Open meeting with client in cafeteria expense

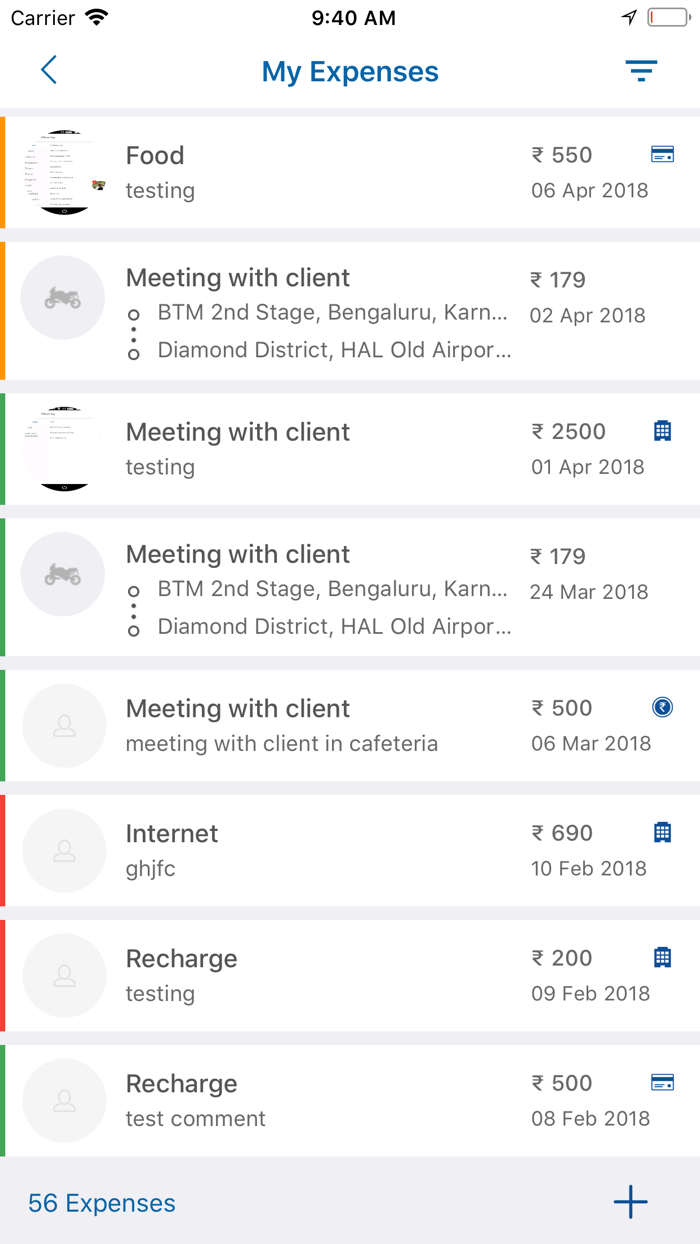320,725
